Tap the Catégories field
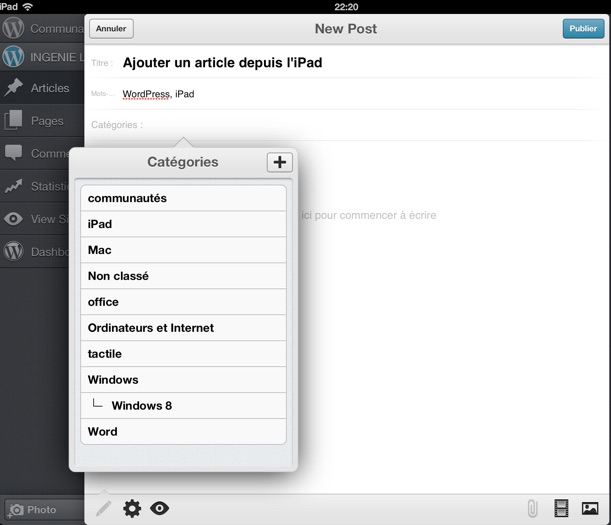The height and width of the screenshot is (525, 611). (347, 125)
